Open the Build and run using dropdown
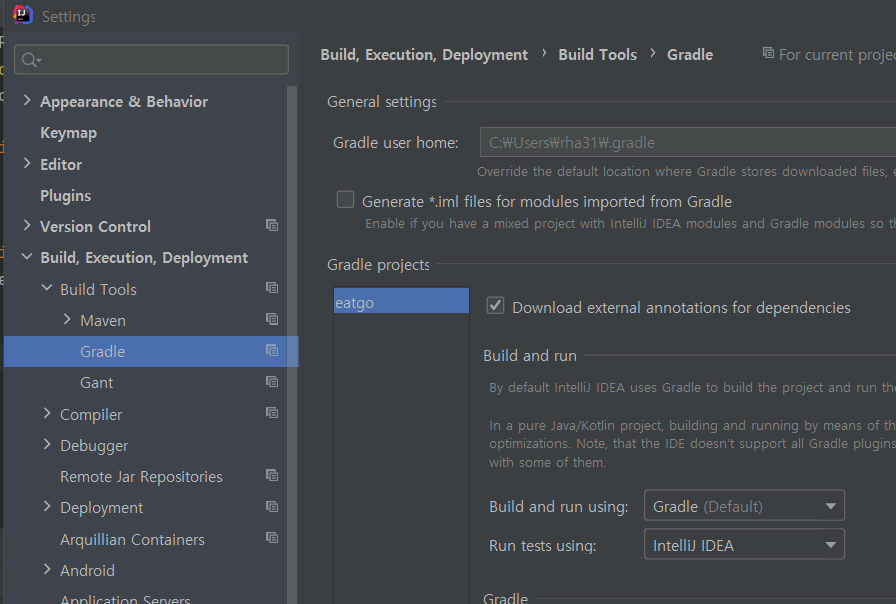The image size is (896, 604). [744, 506]
